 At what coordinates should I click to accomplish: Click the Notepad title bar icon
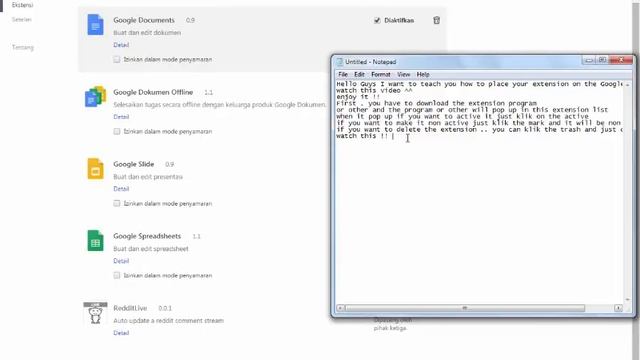(339, 62)
